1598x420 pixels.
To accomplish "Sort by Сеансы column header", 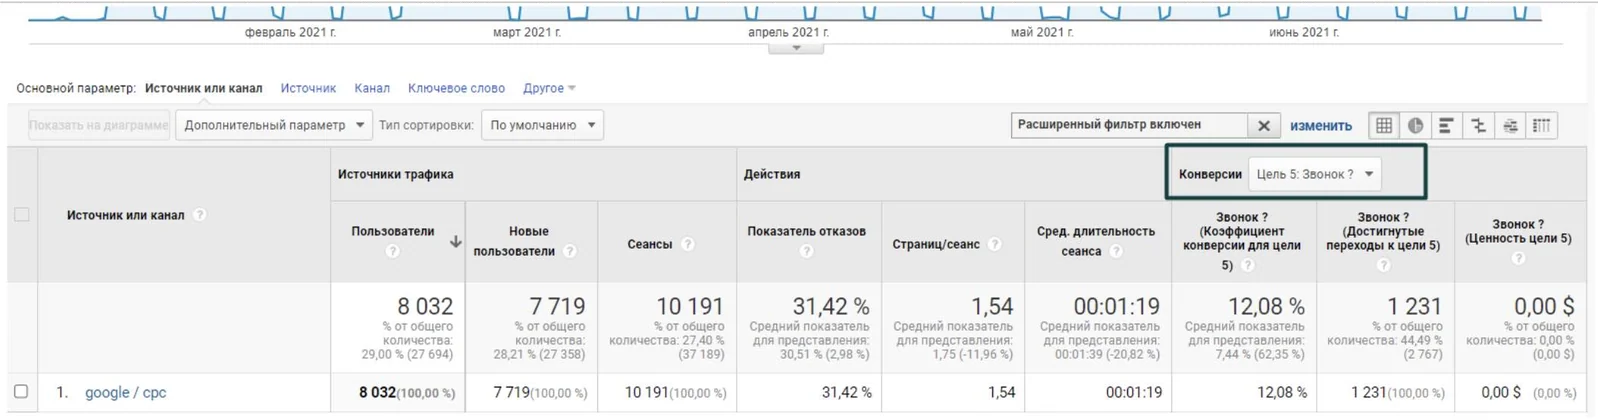I will point(650,244).
